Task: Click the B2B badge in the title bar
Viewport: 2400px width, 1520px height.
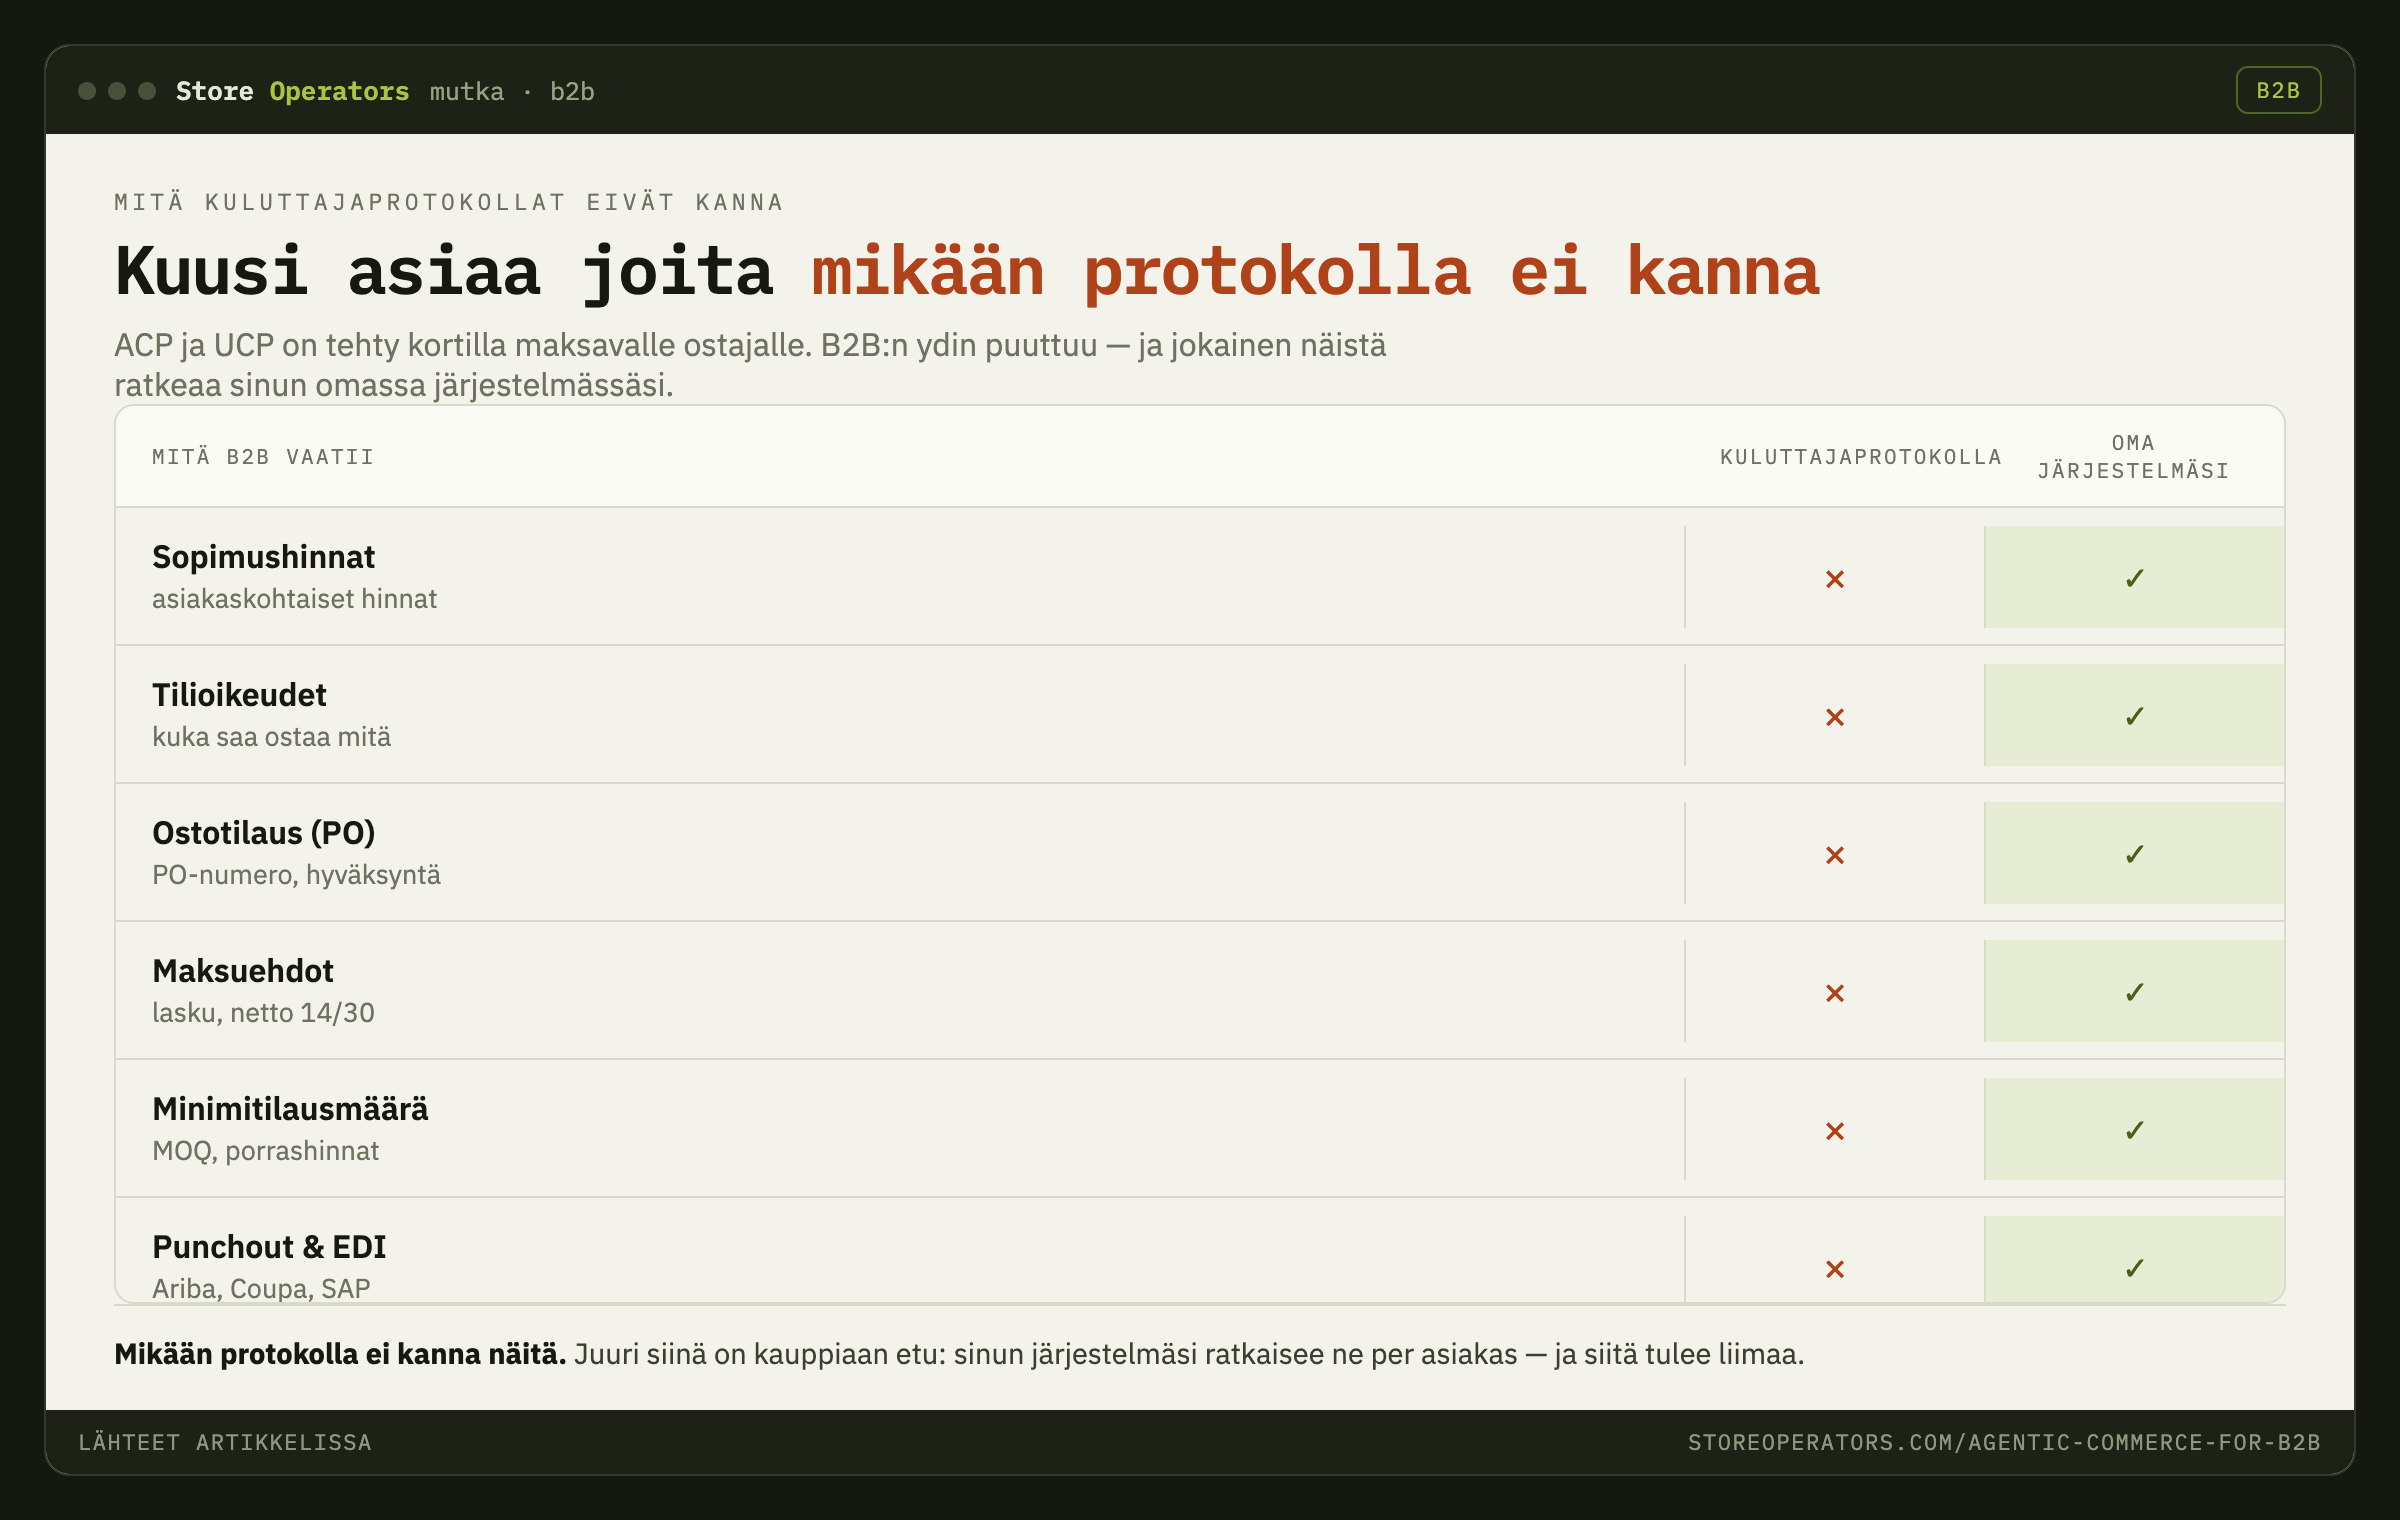Action: pyautogui.click(x=2278, y=90)
